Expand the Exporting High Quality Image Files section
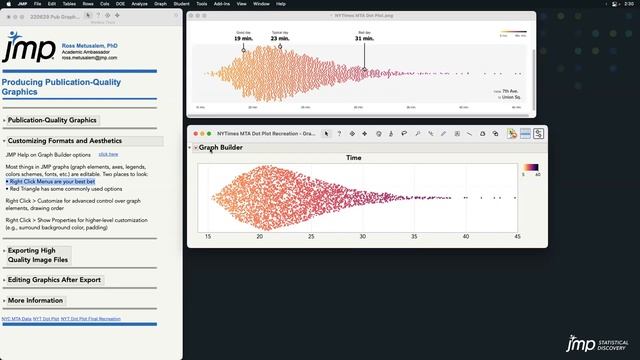Screen dimensions: 640x360 [4, 251]
